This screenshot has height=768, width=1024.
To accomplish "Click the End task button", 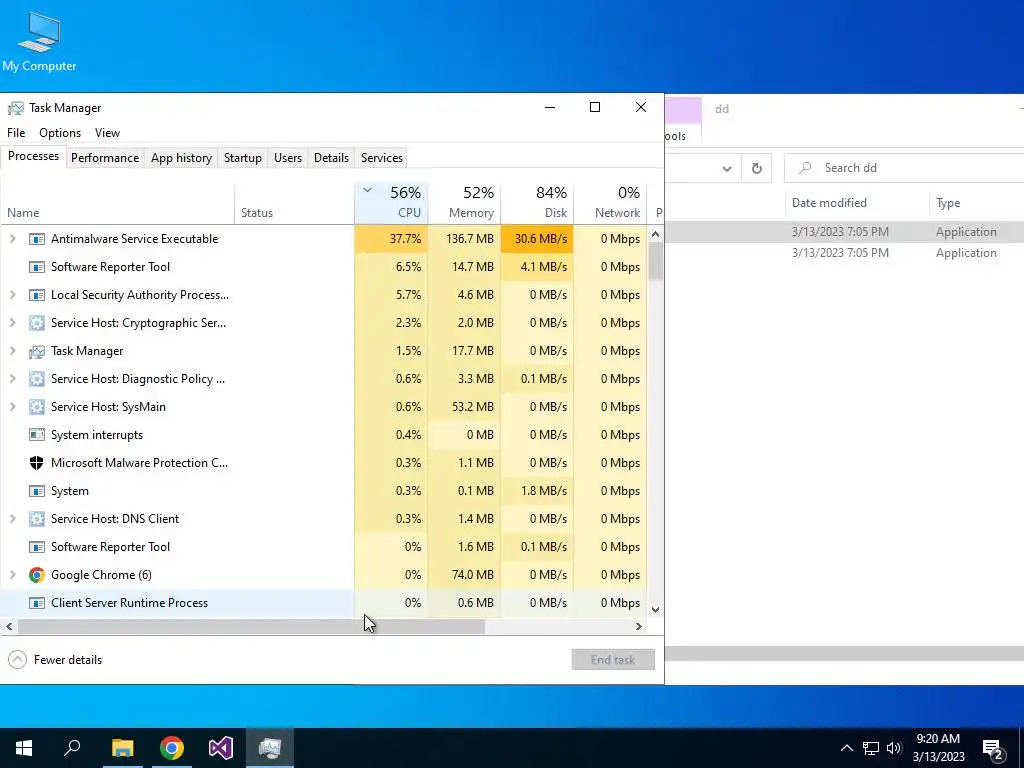I will 613,660.
